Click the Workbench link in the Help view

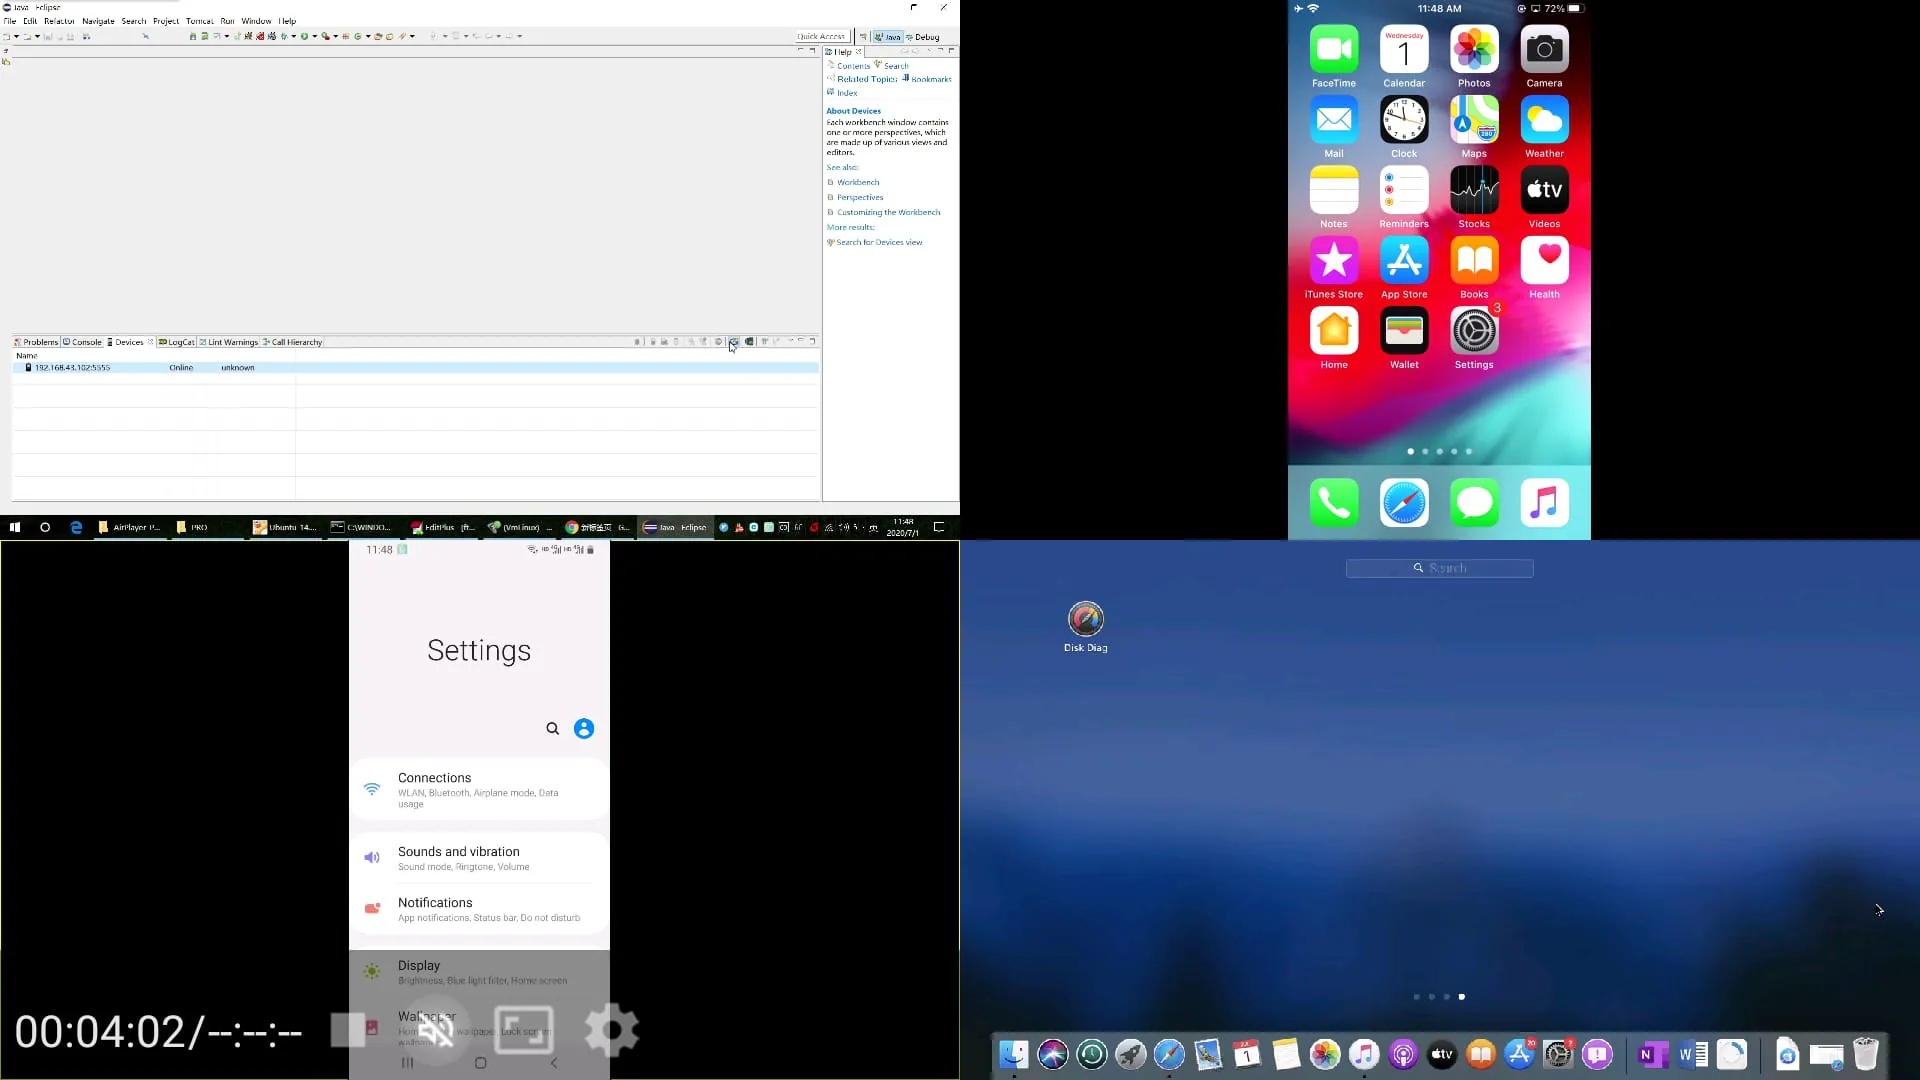[x=858, y=182]
